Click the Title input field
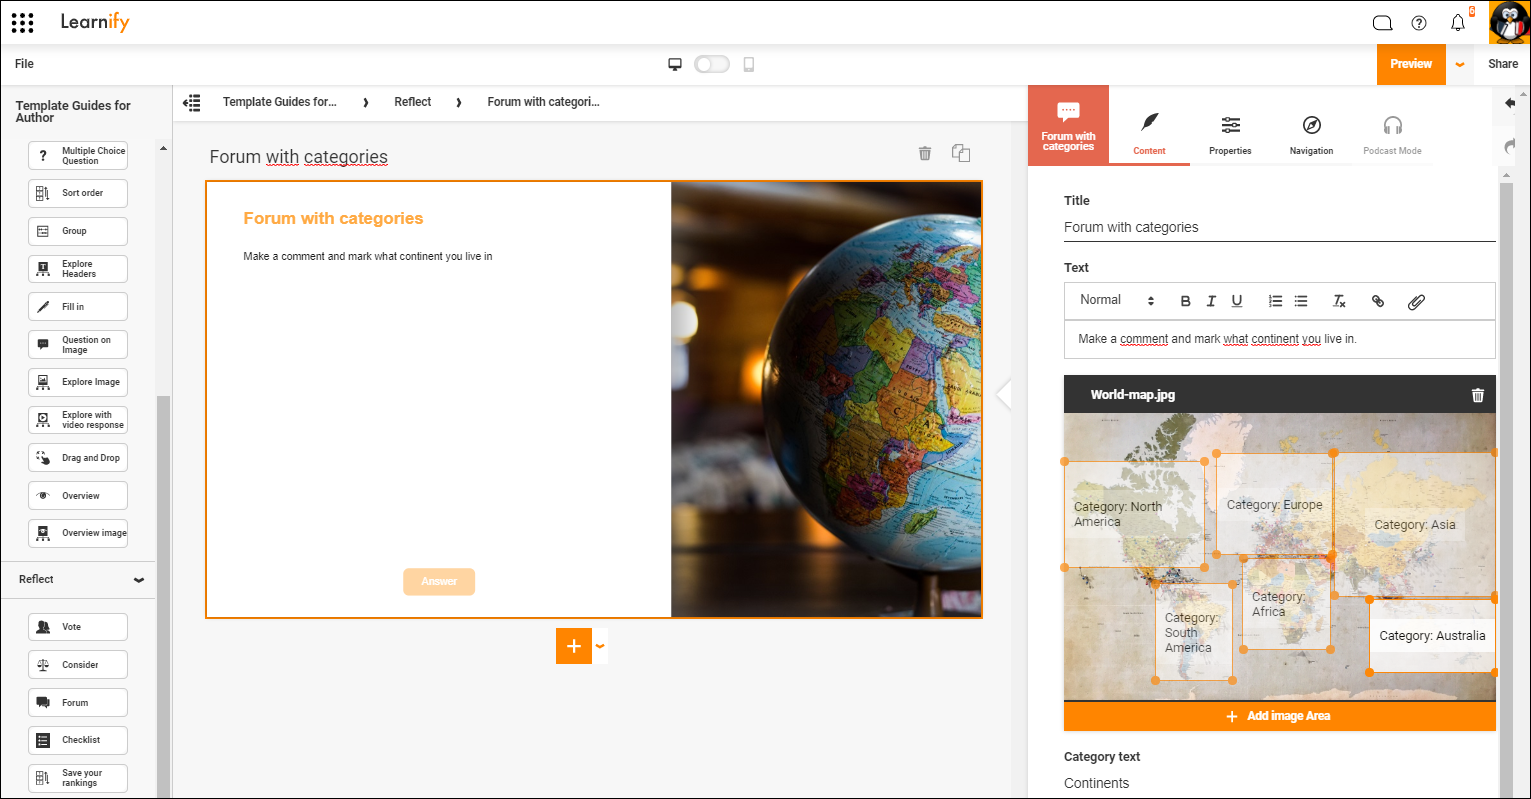Image resolution: width=1531 pixels, height=799 pixels. (1279, 228)
